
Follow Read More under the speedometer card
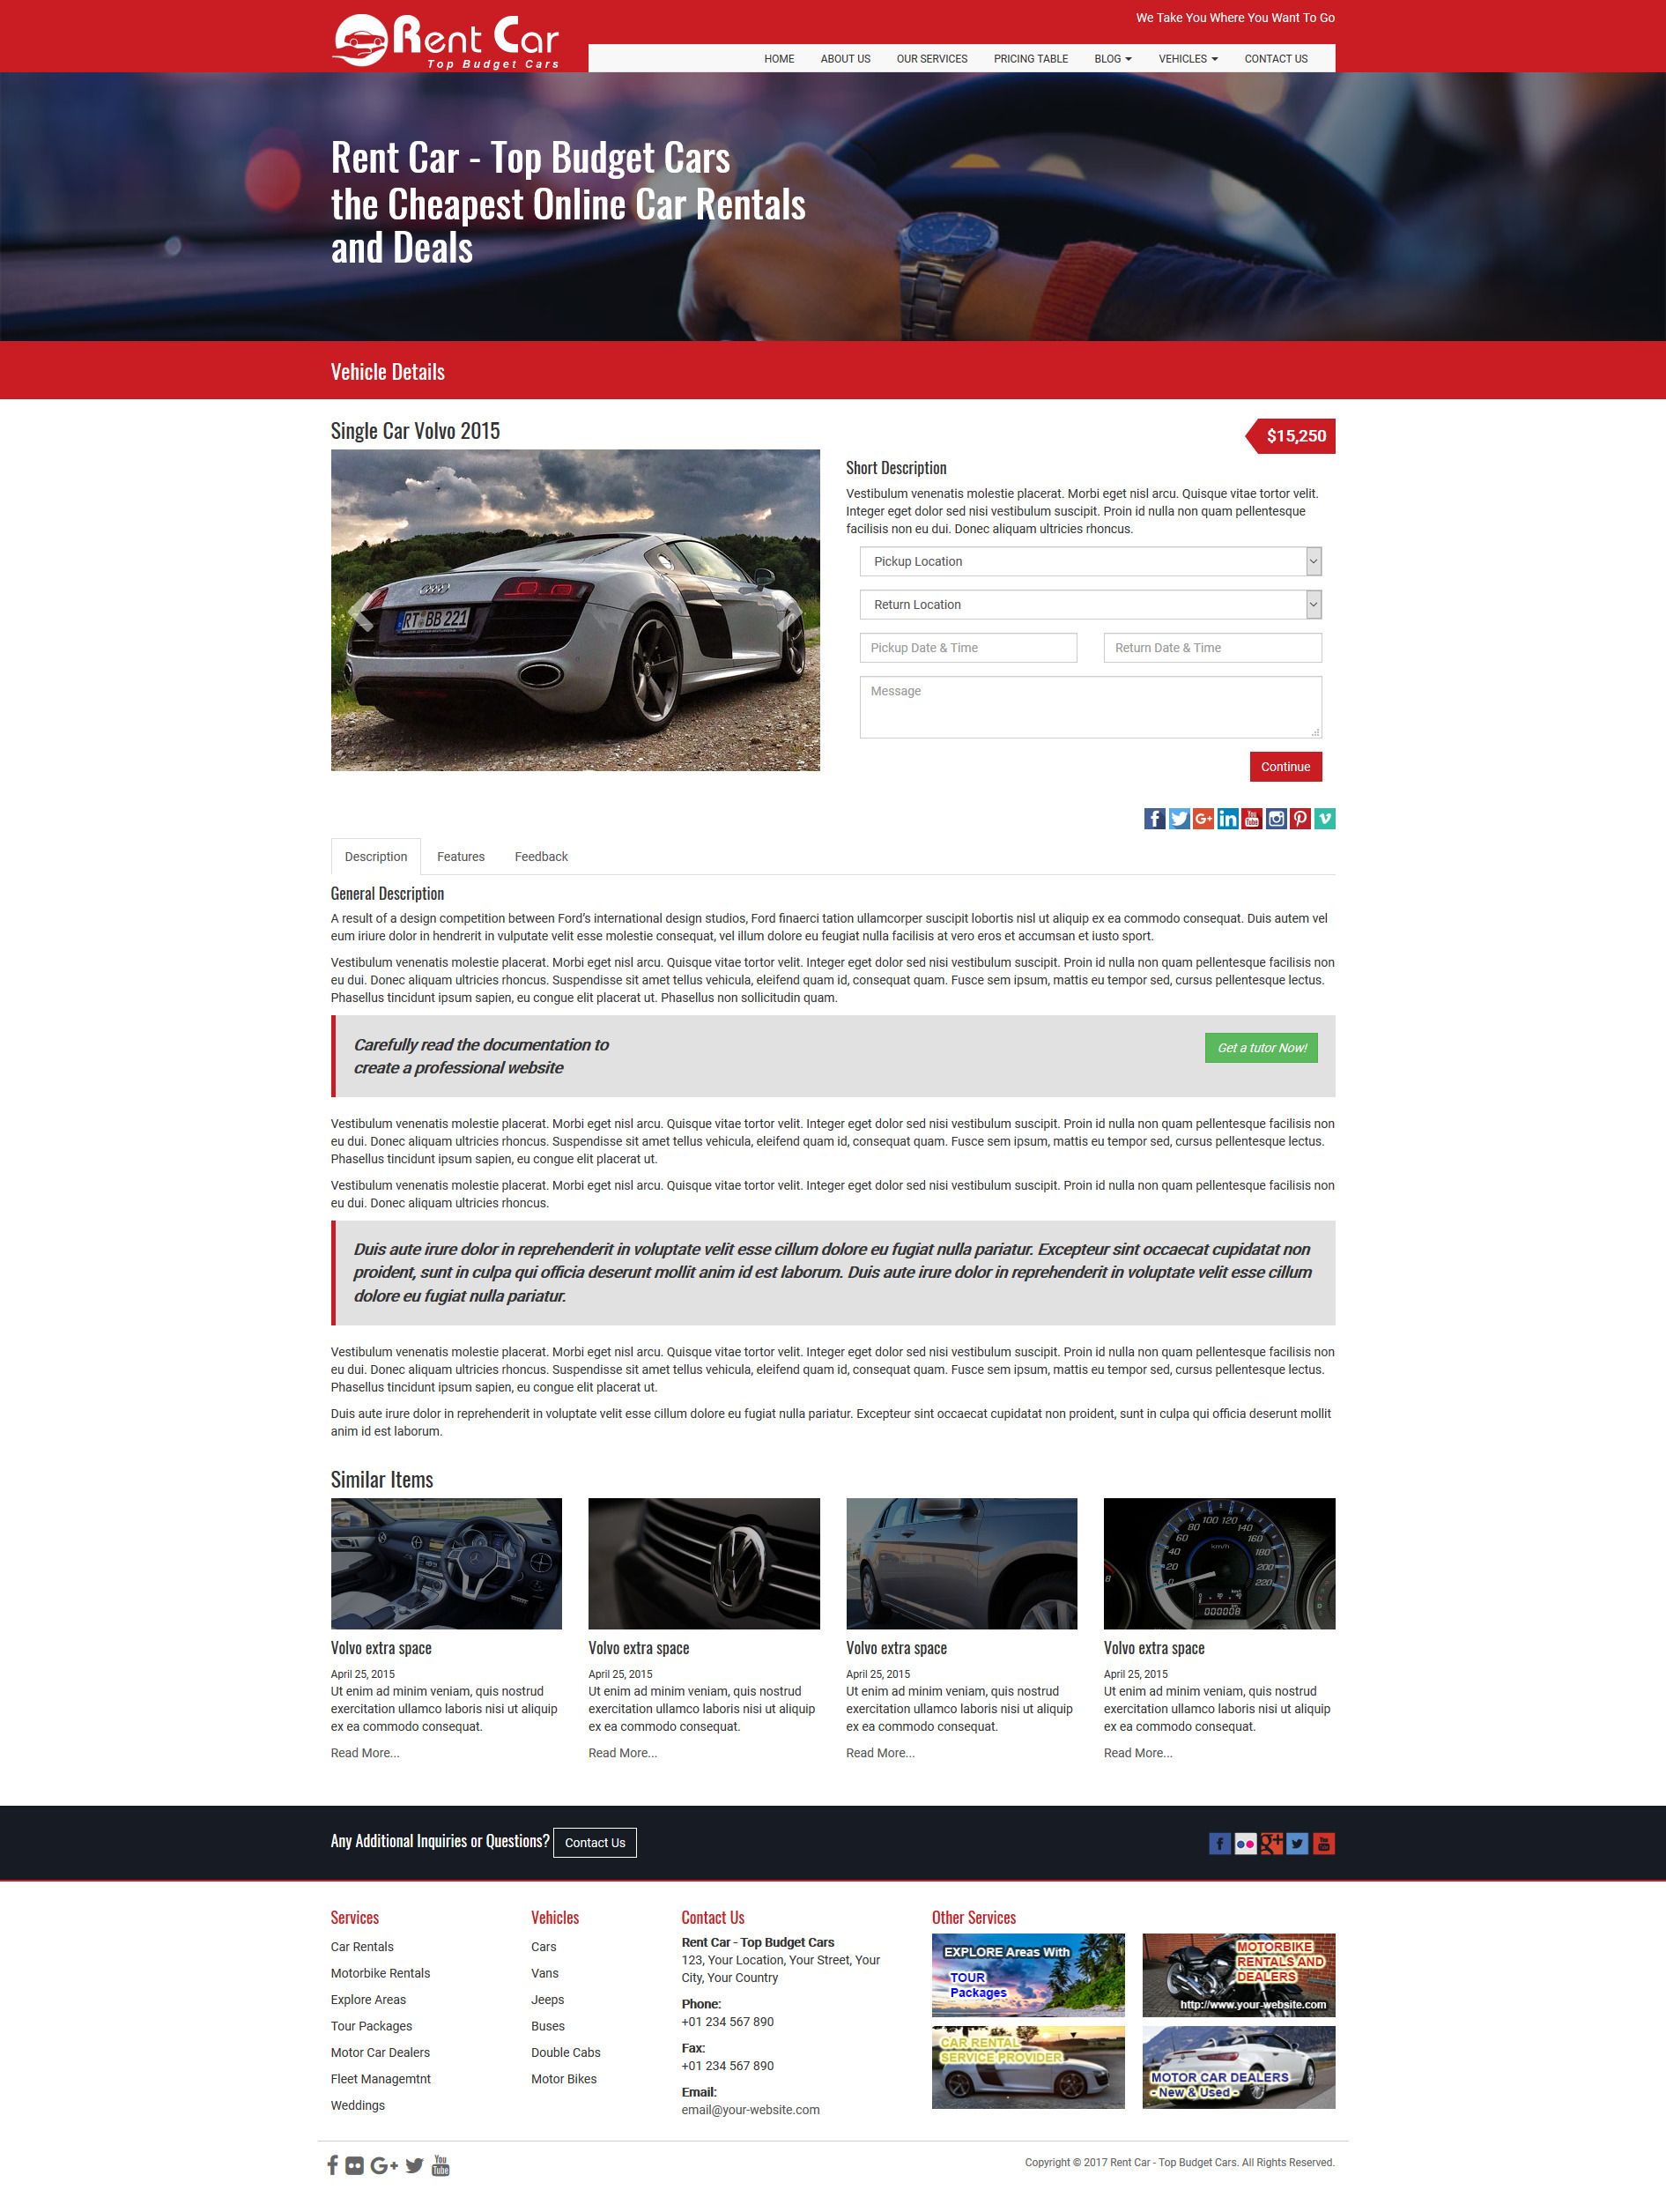tap(1138, 1753)
